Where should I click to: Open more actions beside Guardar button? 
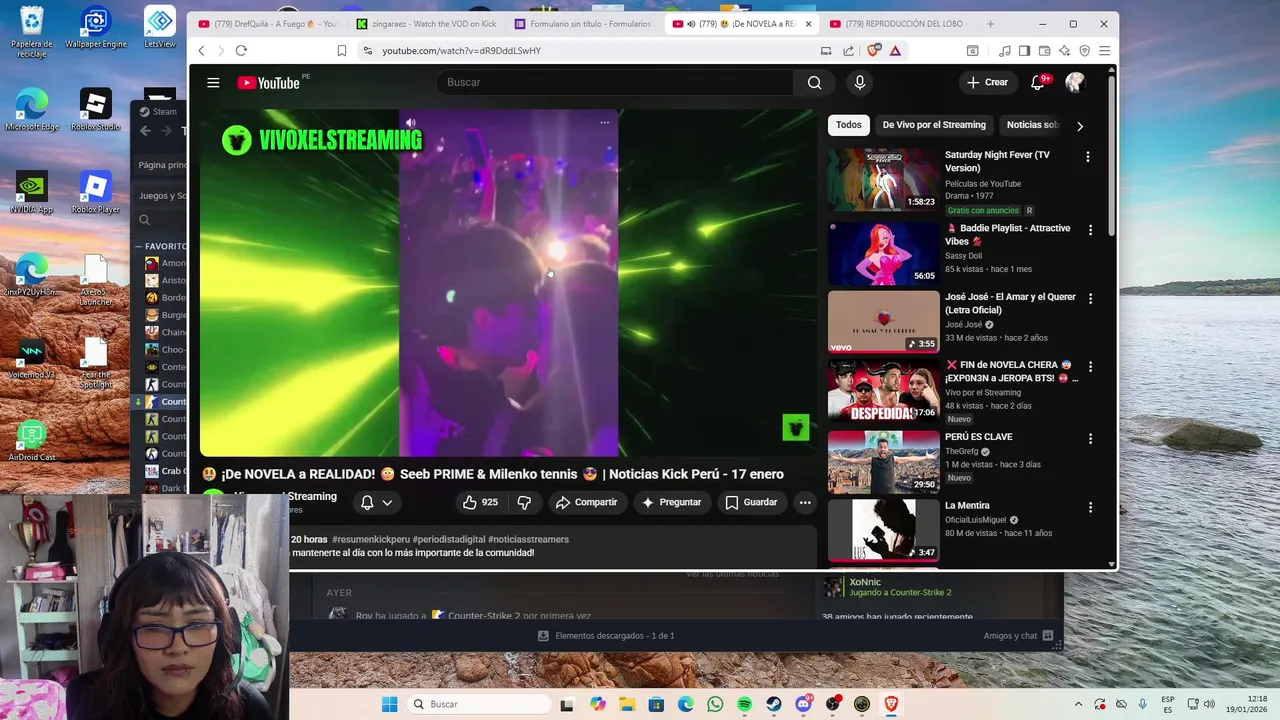click(x=805, y=502)
